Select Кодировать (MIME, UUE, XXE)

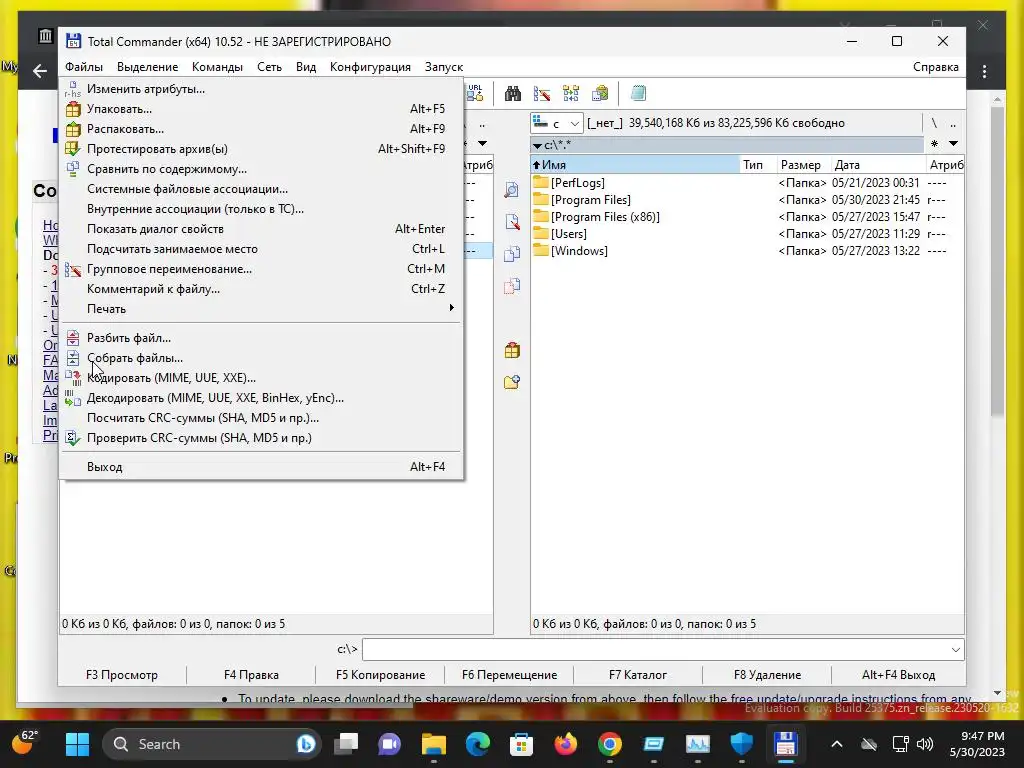point(261,378)
